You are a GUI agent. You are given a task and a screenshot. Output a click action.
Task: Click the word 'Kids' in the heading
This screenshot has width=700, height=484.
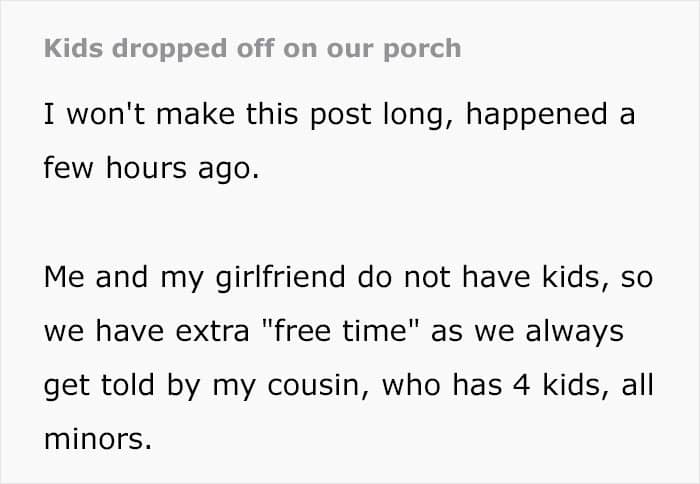click(73, 48)
